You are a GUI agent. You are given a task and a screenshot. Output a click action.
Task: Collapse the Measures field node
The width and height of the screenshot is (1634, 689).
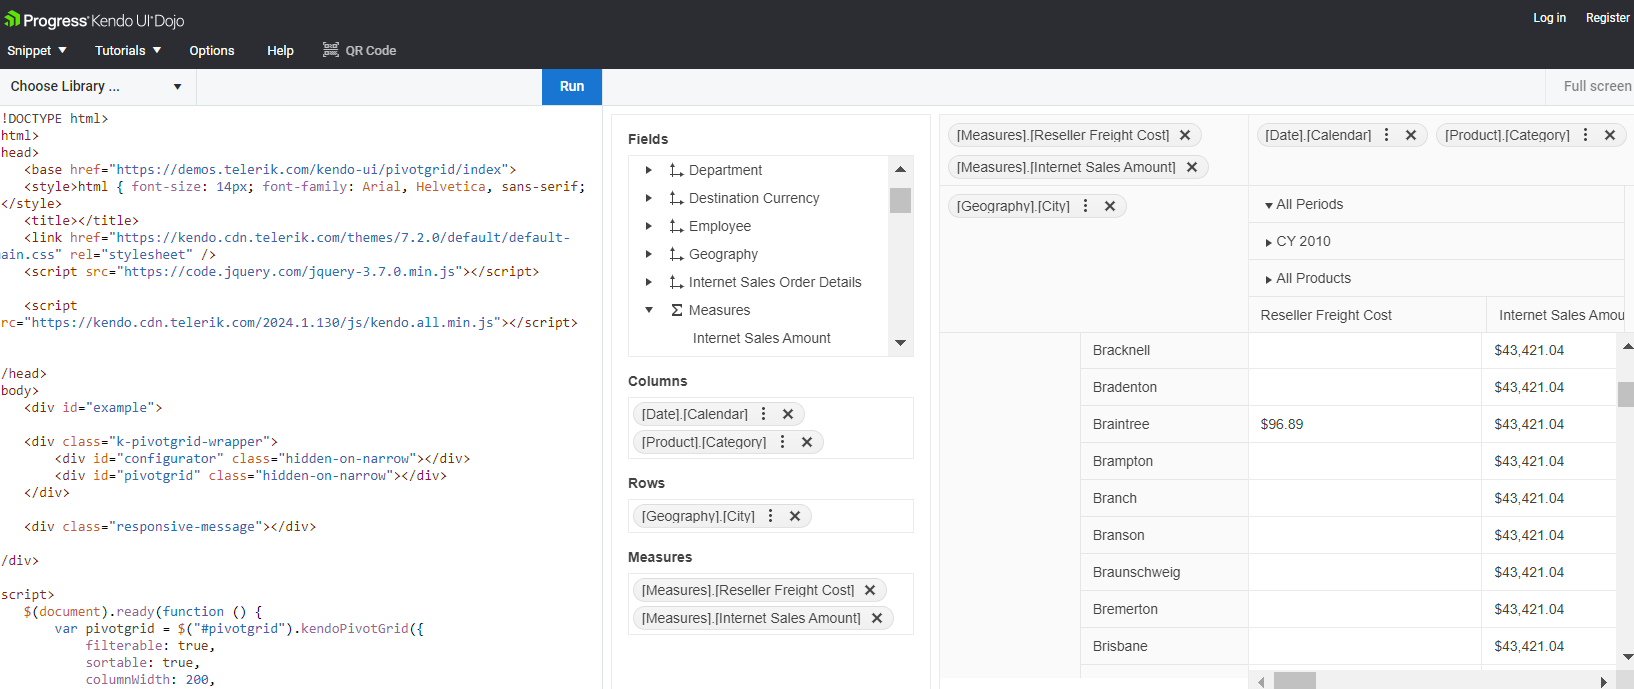(649, 310)
